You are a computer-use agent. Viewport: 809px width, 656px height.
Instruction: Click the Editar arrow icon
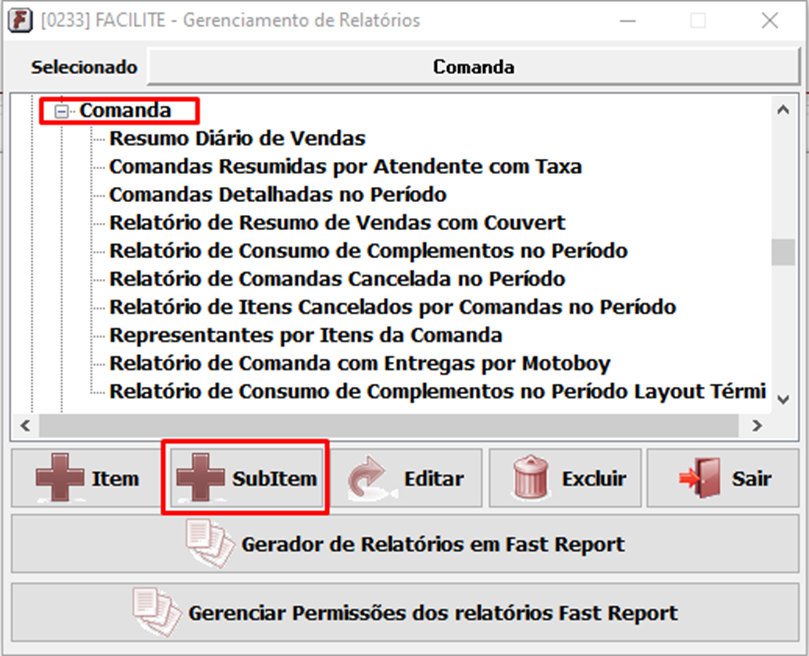tap(369, 480)
